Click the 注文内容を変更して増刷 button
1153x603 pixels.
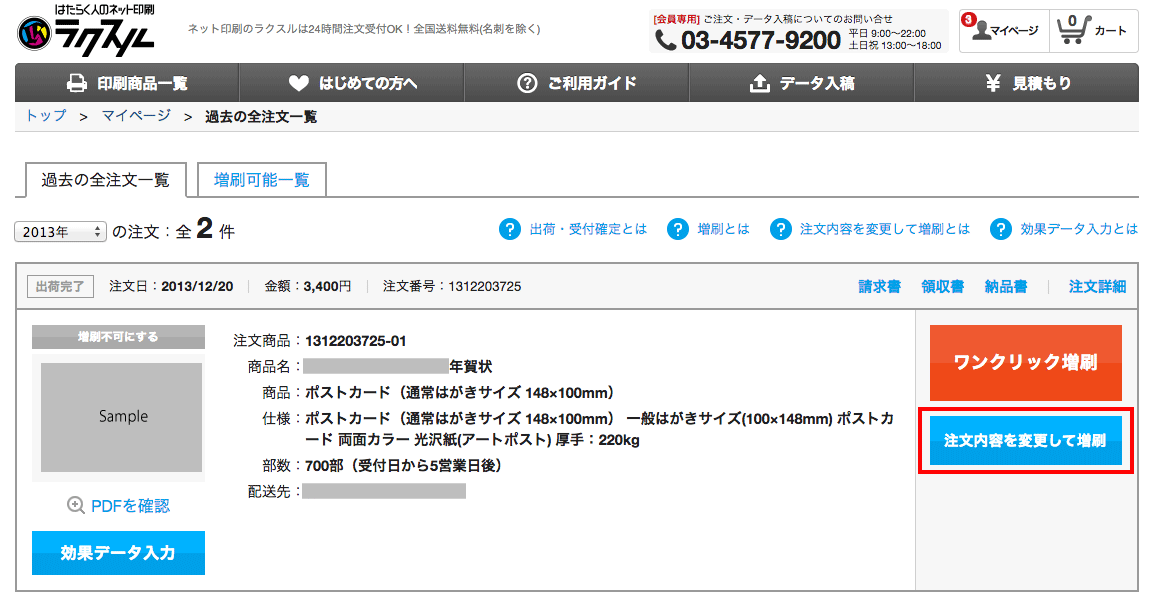point(1025,441)
